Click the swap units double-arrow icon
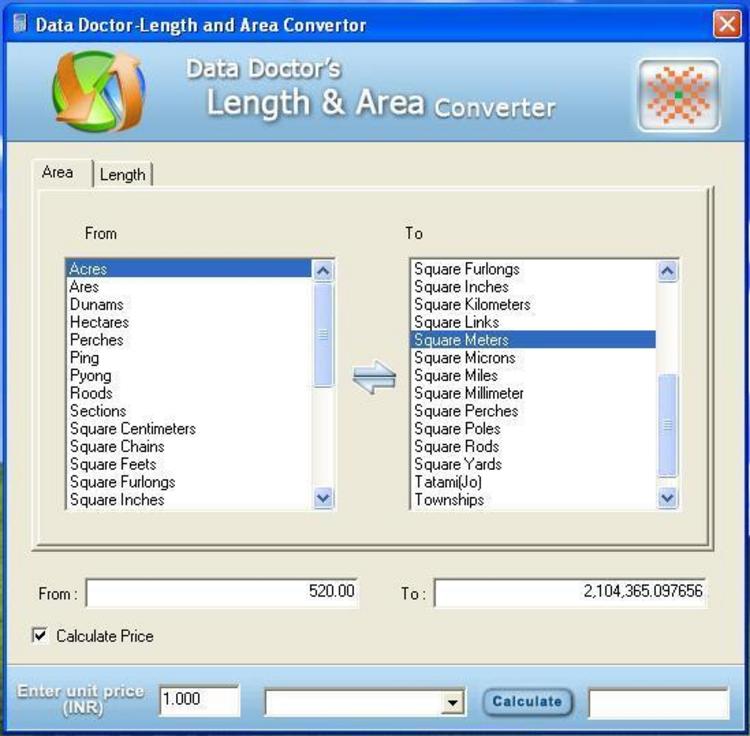 tap(375, 378)
